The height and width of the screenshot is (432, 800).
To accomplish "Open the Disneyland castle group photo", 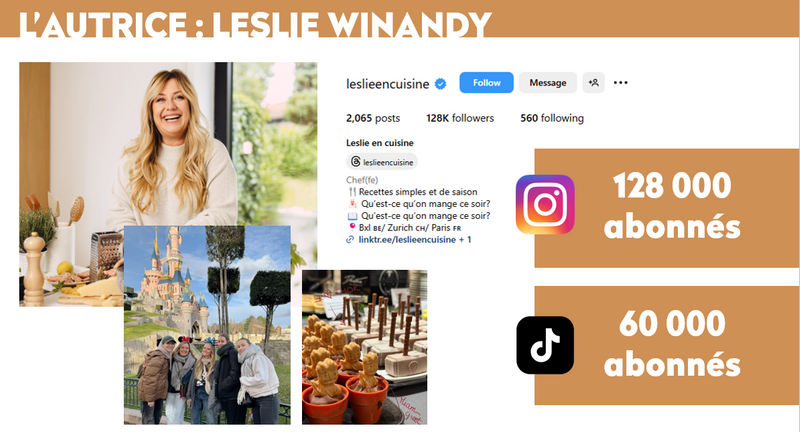I will click(207, 325).
